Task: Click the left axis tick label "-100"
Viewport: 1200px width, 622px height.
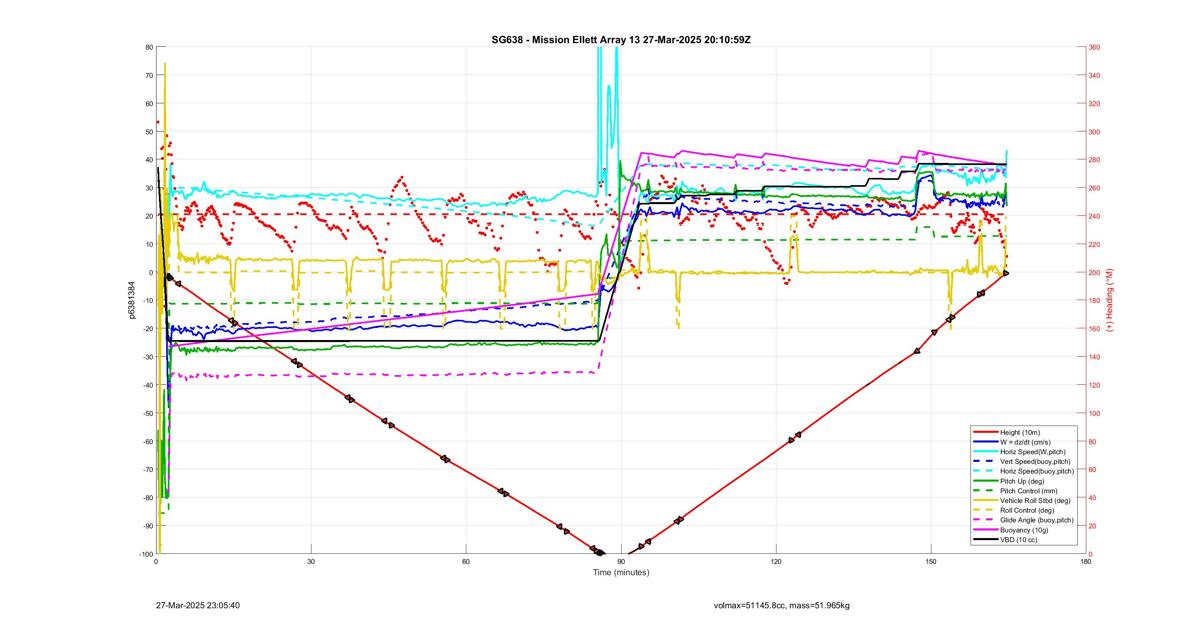Action: [146, 554]
